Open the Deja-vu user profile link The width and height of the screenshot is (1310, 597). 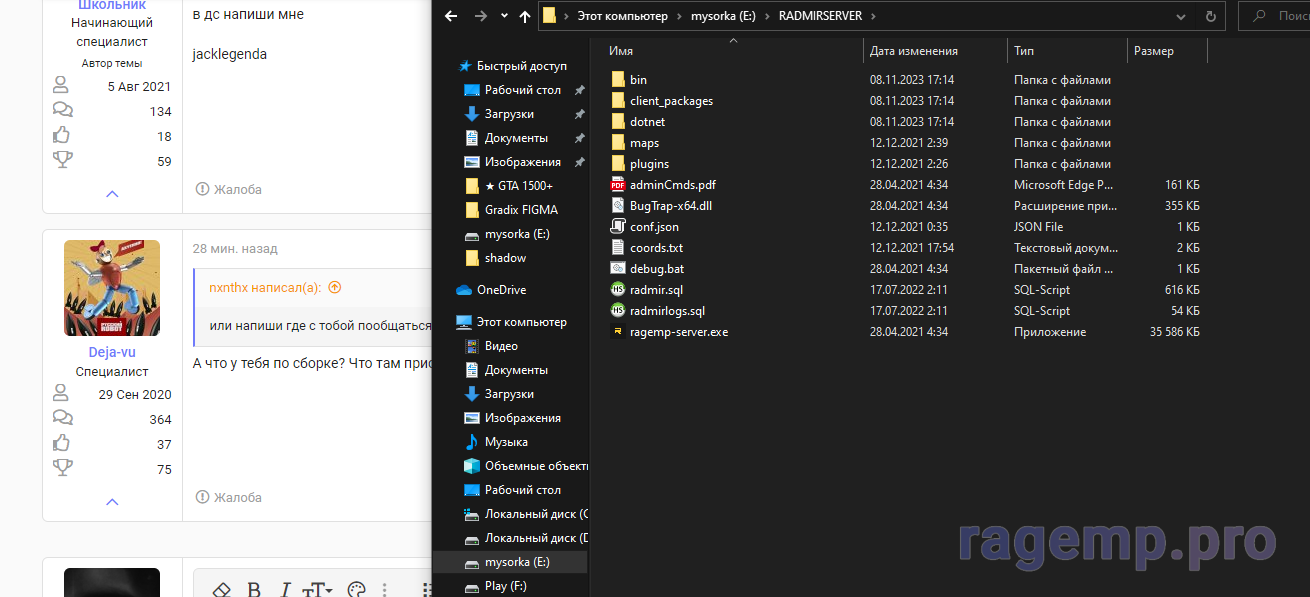click(x=112, y=352)
